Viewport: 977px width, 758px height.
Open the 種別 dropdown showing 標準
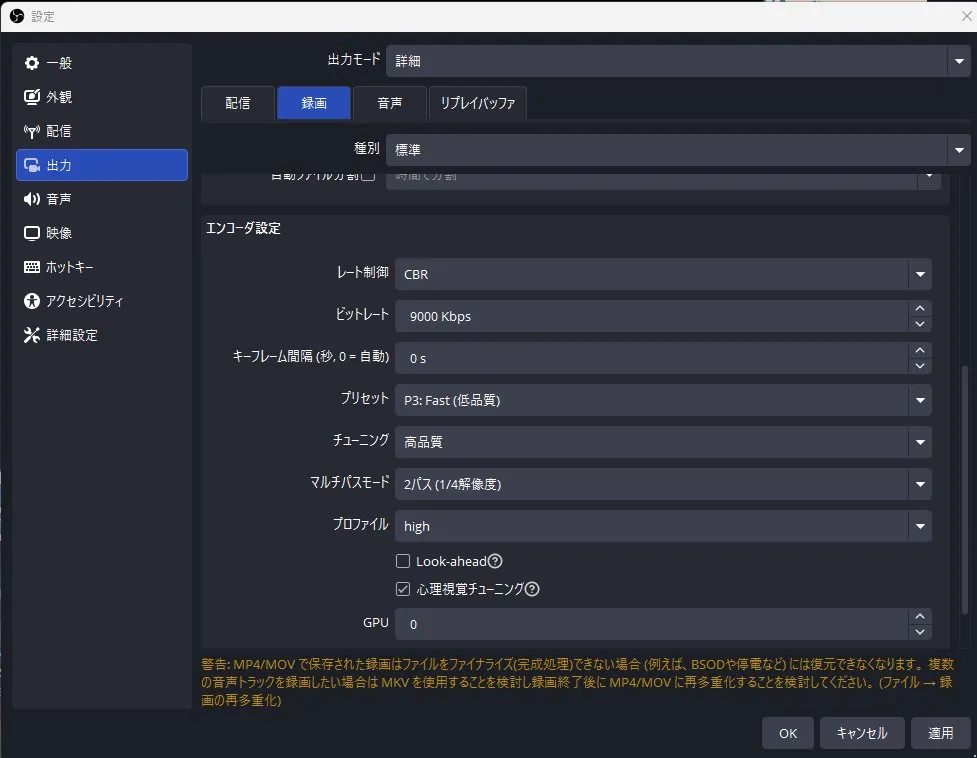(x=678, y=149)
